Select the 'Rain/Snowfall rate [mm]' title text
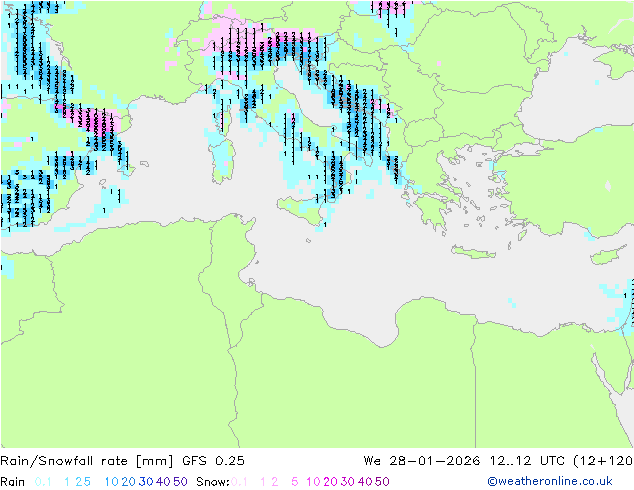The width and height of the screenshot is (634, 490). [x=87, y=461]
